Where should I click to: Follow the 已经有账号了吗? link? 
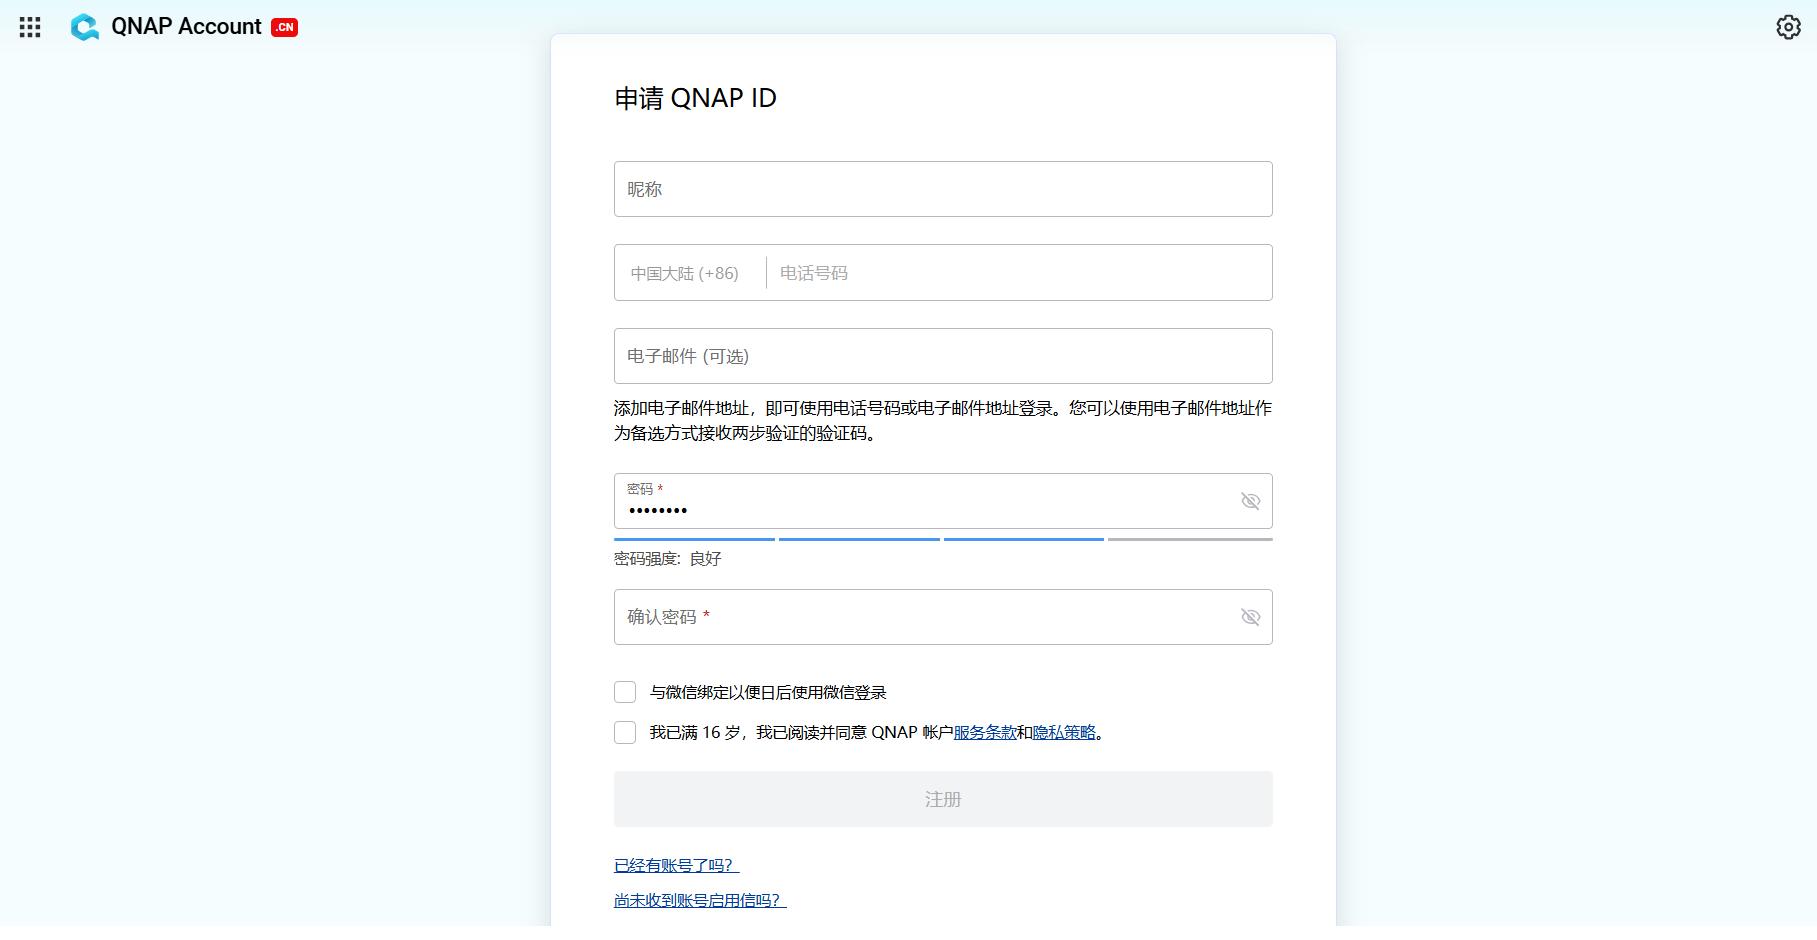point(677,865)
